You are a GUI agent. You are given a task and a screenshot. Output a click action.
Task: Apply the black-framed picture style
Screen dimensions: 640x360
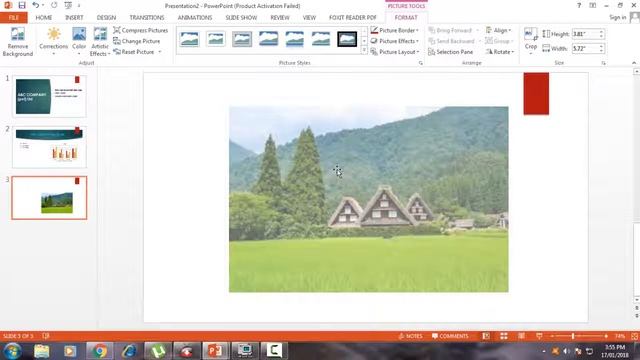click(347, 39)
